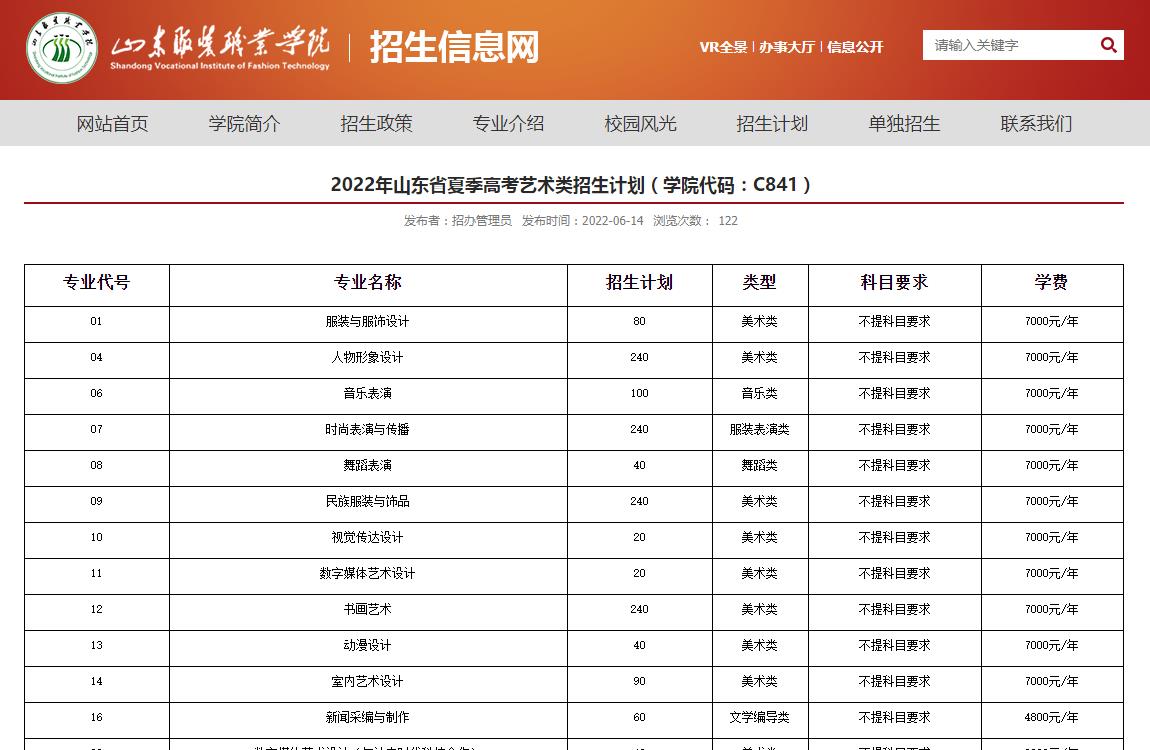Click the 发布者：招办管理员 text

click(458, 221)
